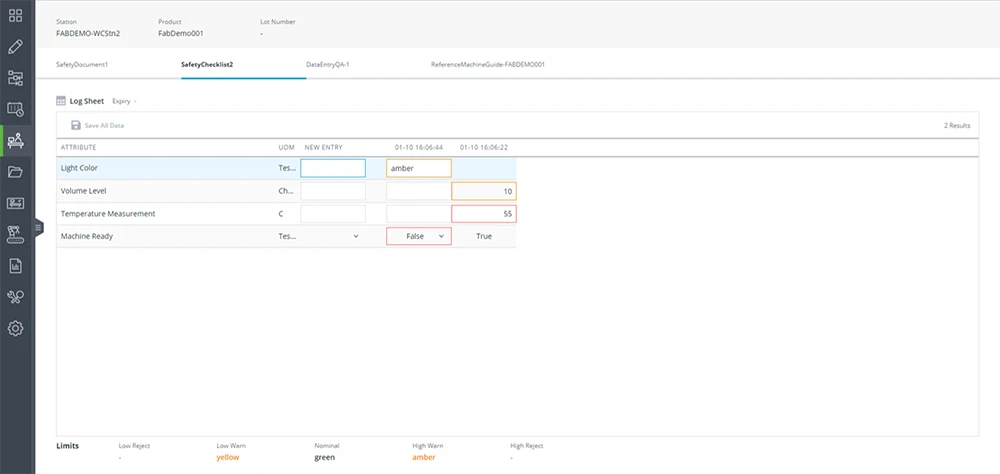Click the Low Warn yellow limit value
The width and height of the screenshot is (1000, 474).
228,457
